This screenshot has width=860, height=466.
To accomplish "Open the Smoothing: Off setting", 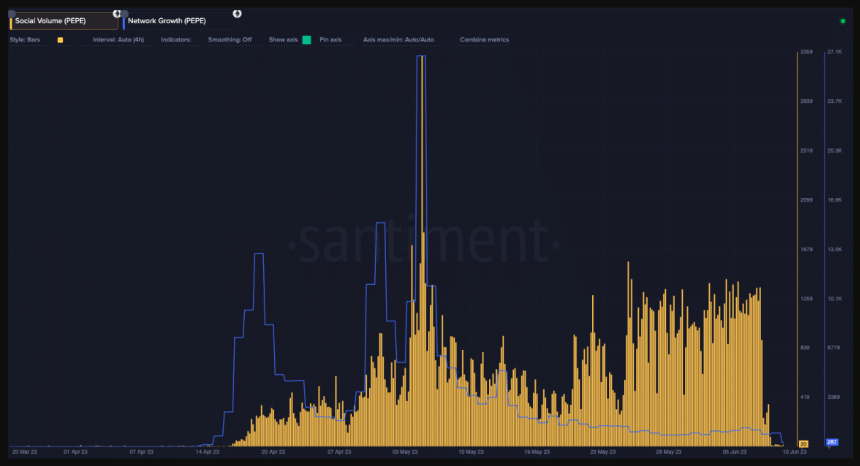I will point(230,39).
